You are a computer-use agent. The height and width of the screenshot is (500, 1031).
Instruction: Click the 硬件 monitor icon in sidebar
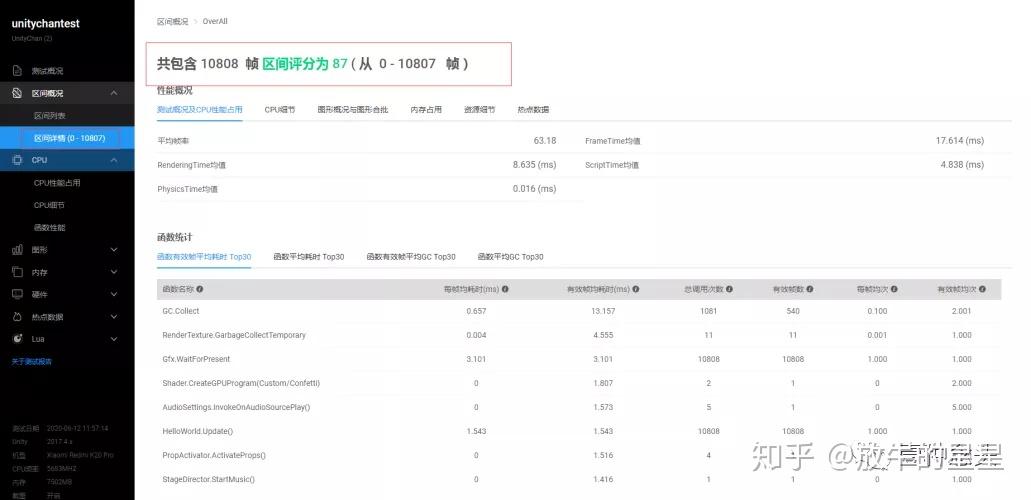[18, 294]
